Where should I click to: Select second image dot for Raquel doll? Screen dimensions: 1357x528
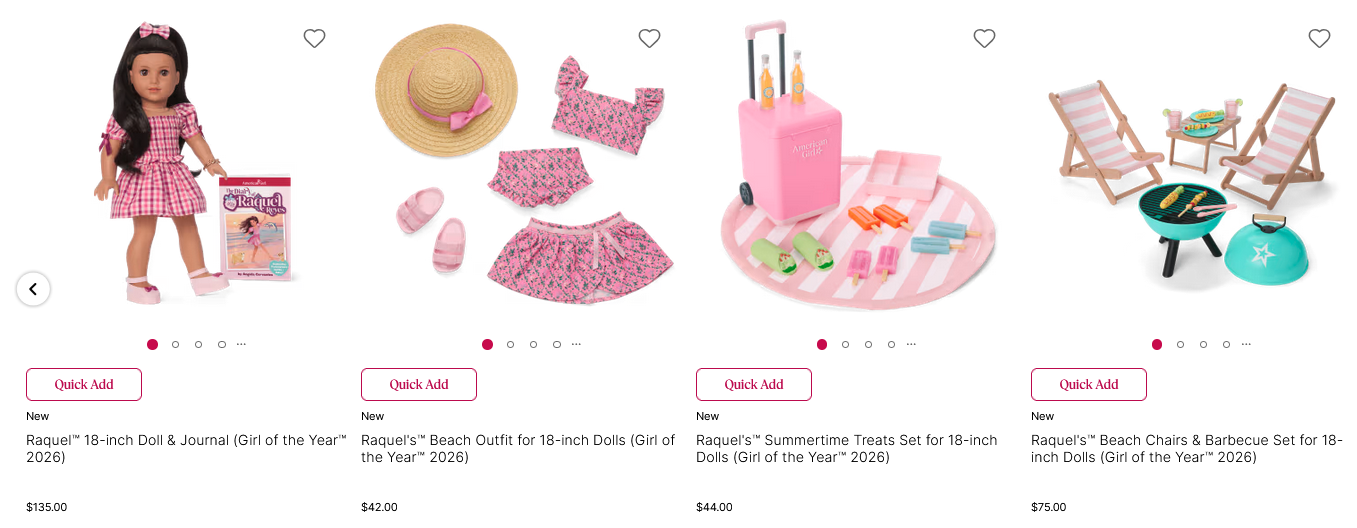pos(176,344)
